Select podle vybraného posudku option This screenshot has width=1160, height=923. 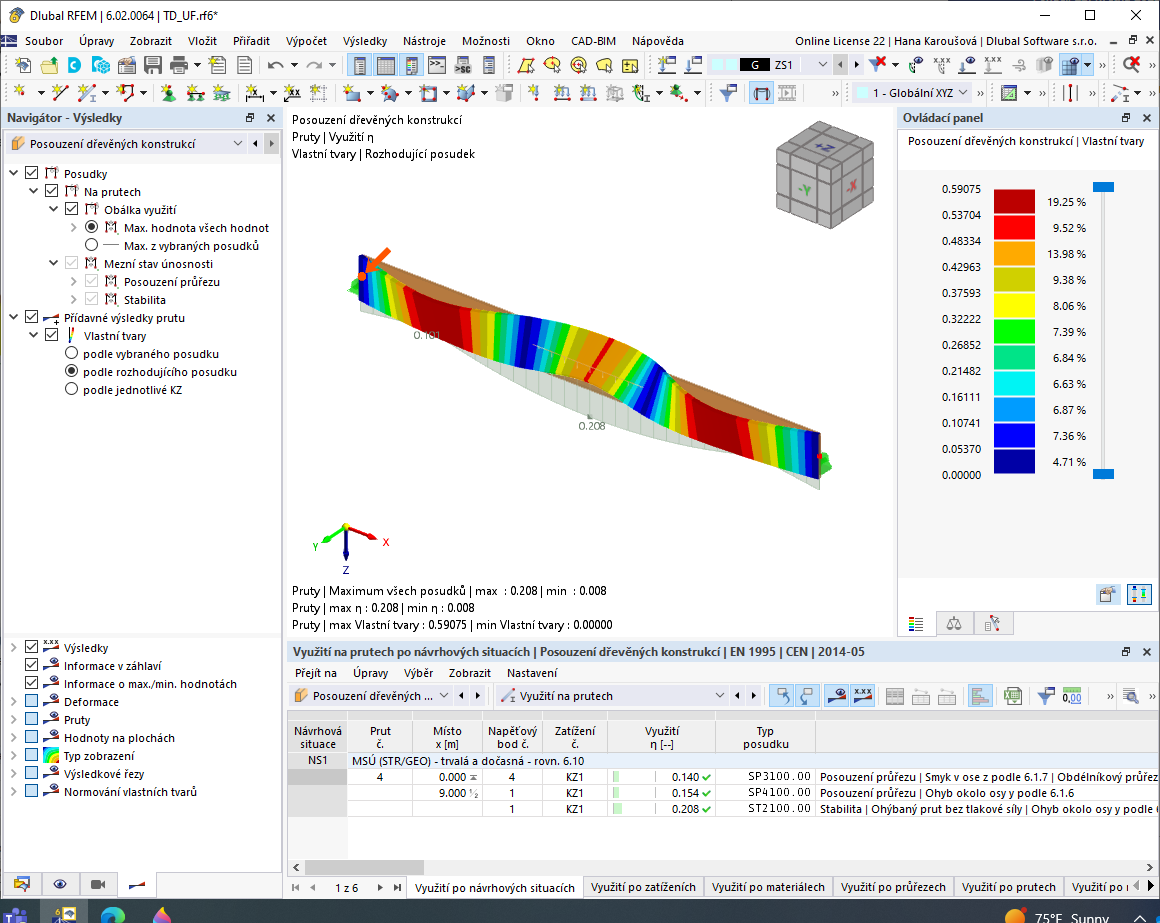(x=72, y=354)
